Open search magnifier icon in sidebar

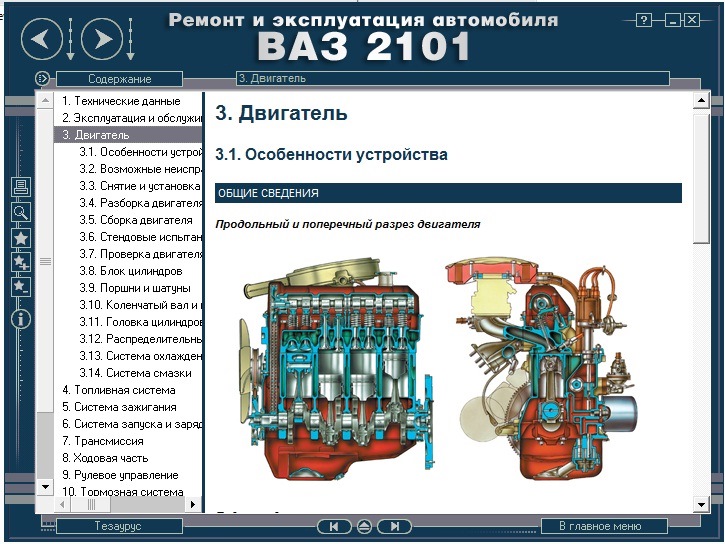tap(21, 213)
